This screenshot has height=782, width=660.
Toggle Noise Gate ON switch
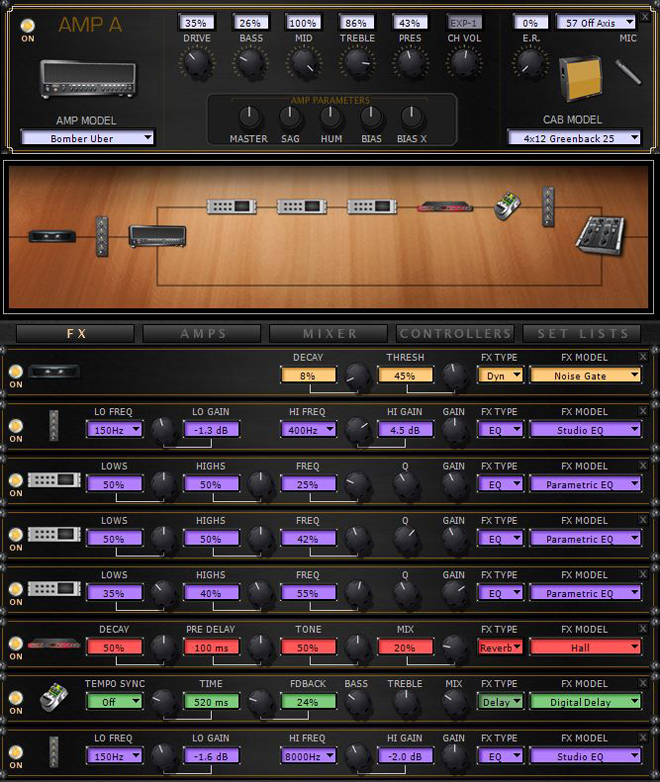point(16,372)
